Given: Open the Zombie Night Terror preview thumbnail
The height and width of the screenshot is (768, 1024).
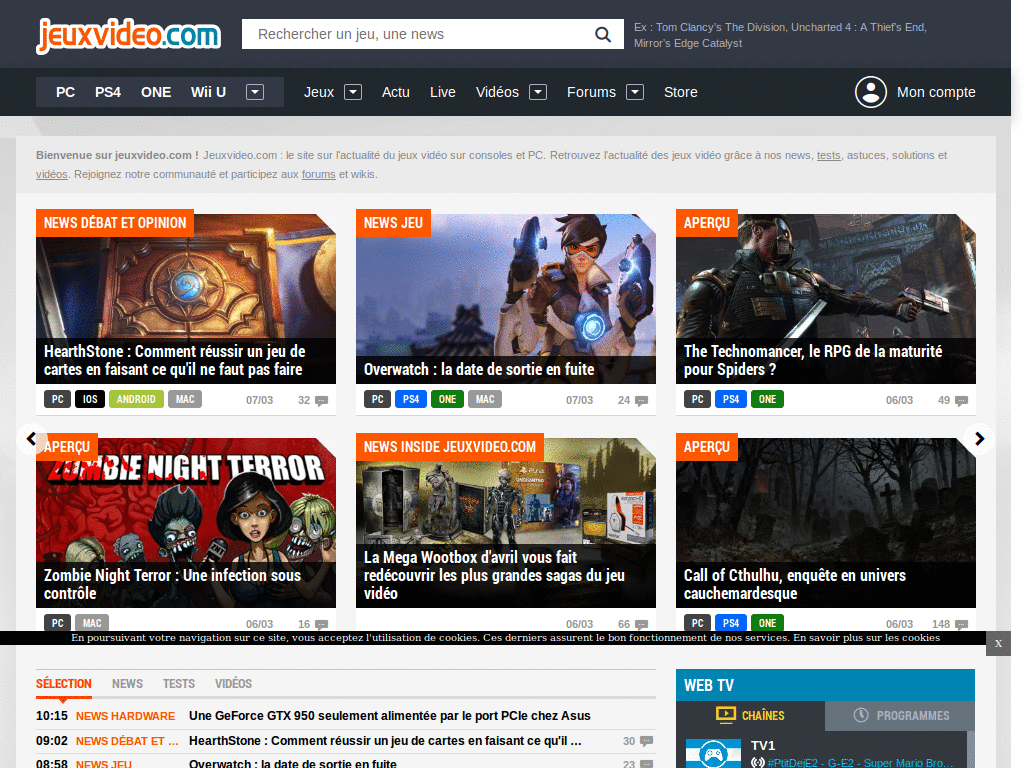Looking at the screenshot, I should [186, 522].
